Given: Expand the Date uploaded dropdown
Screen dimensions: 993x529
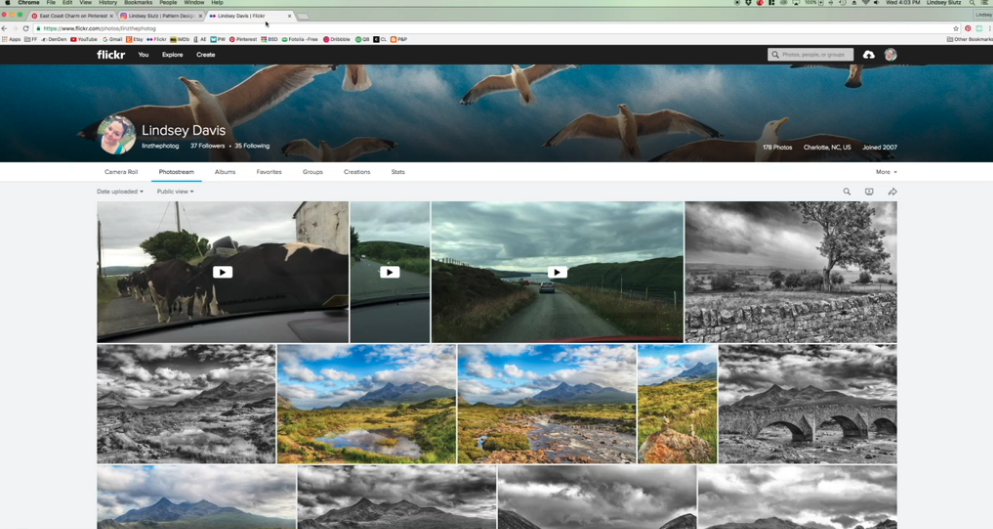Looking at the screenshot, I should pos(120,191).
